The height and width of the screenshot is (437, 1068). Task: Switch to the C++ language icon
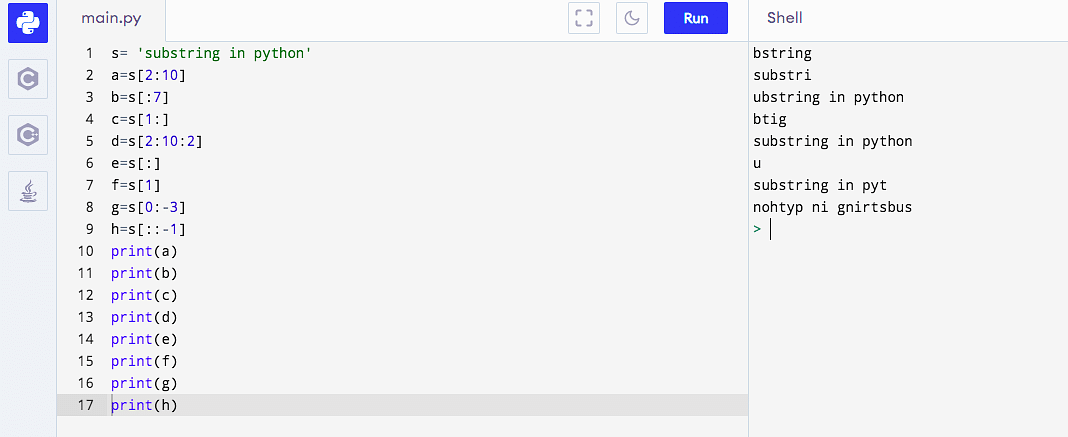tap(28, 134)
